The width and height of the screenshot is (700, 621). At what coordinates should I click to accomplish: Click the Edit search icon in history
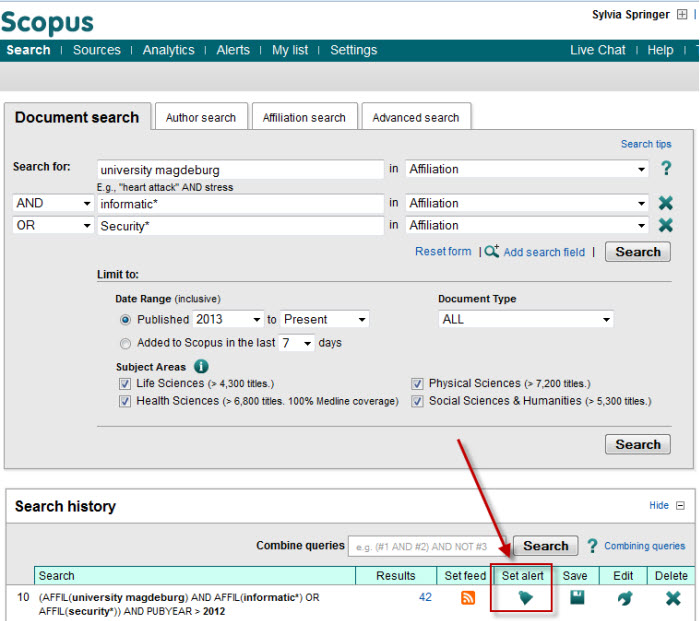pos(625,598)
